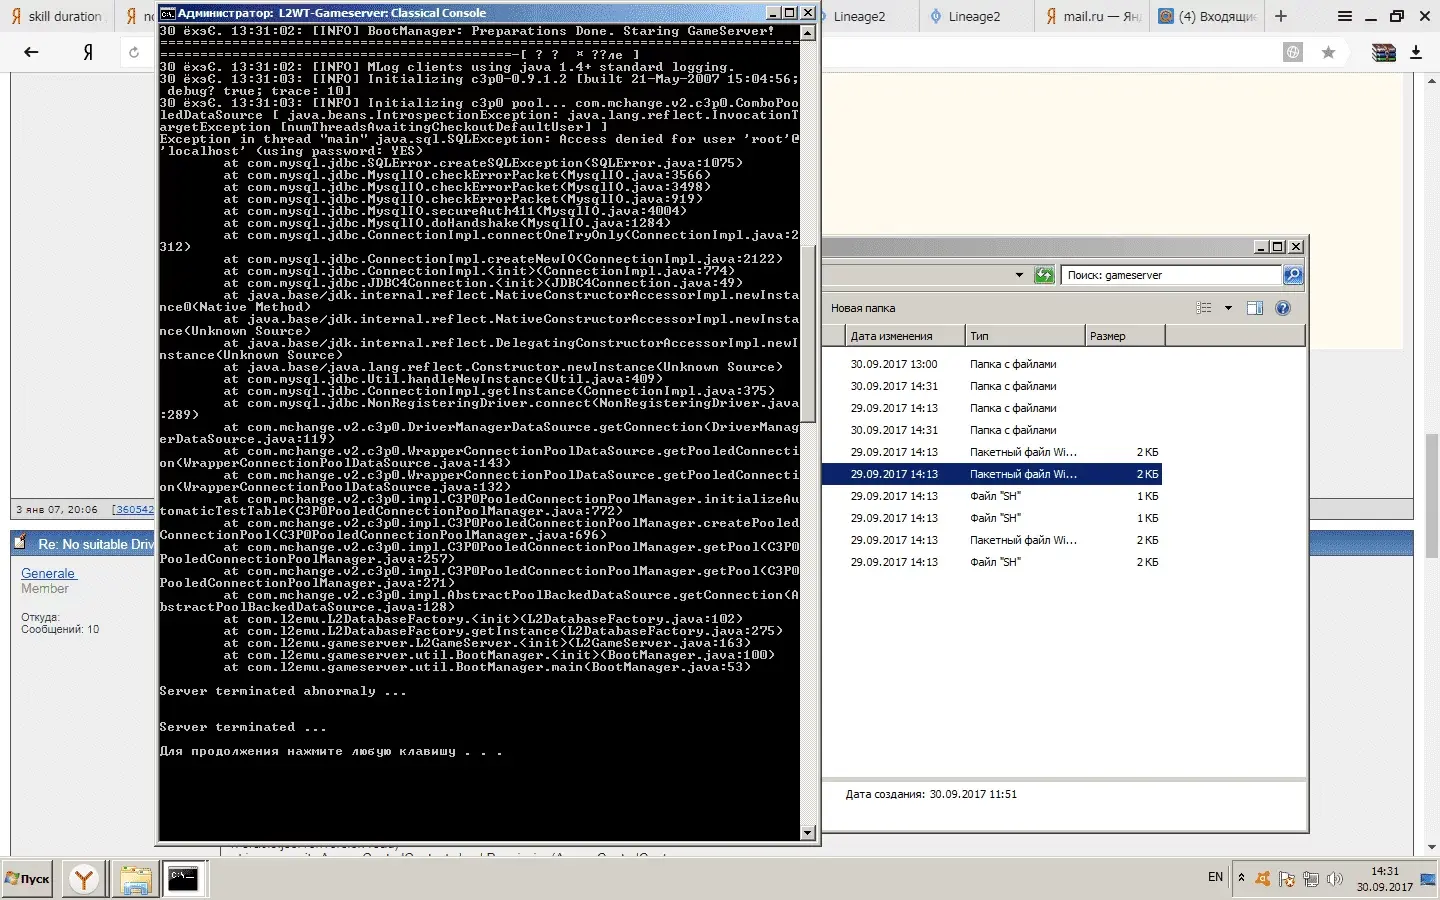Click the network tray icon
The image size is (1440, 900).
click(1311, 879)
